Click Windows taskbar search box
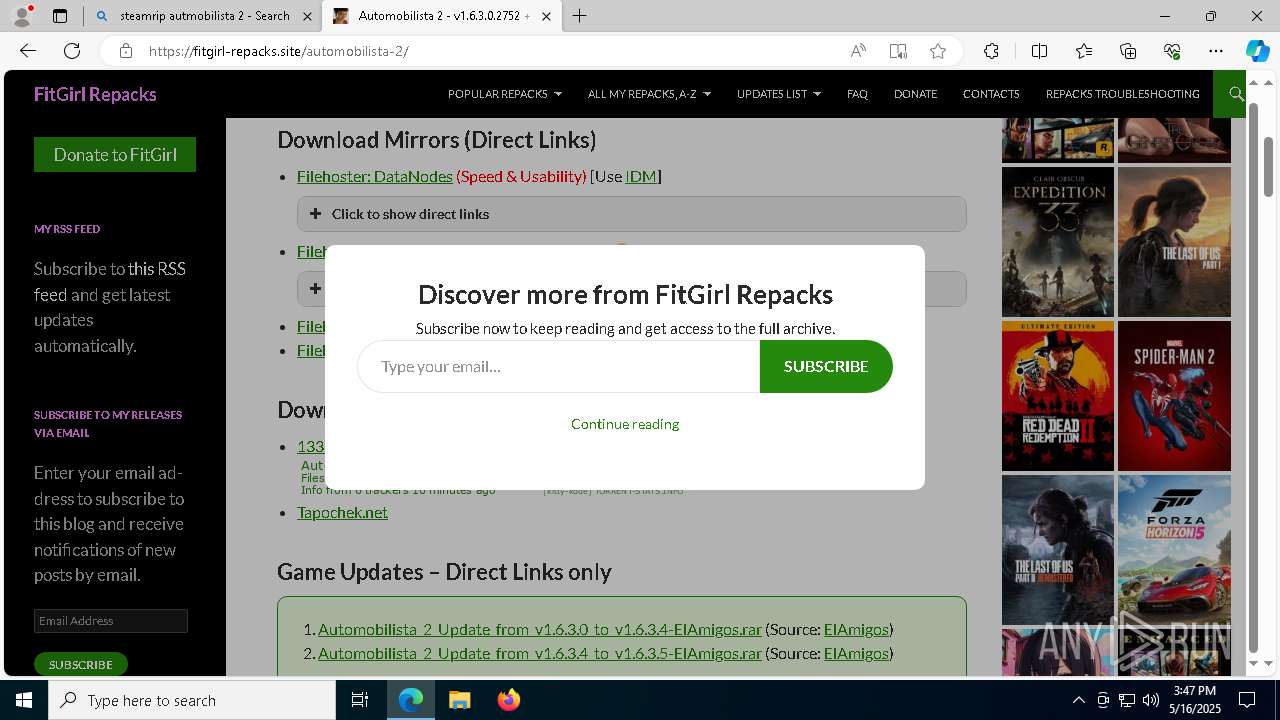1280x720 pixels. coord(192,700)
